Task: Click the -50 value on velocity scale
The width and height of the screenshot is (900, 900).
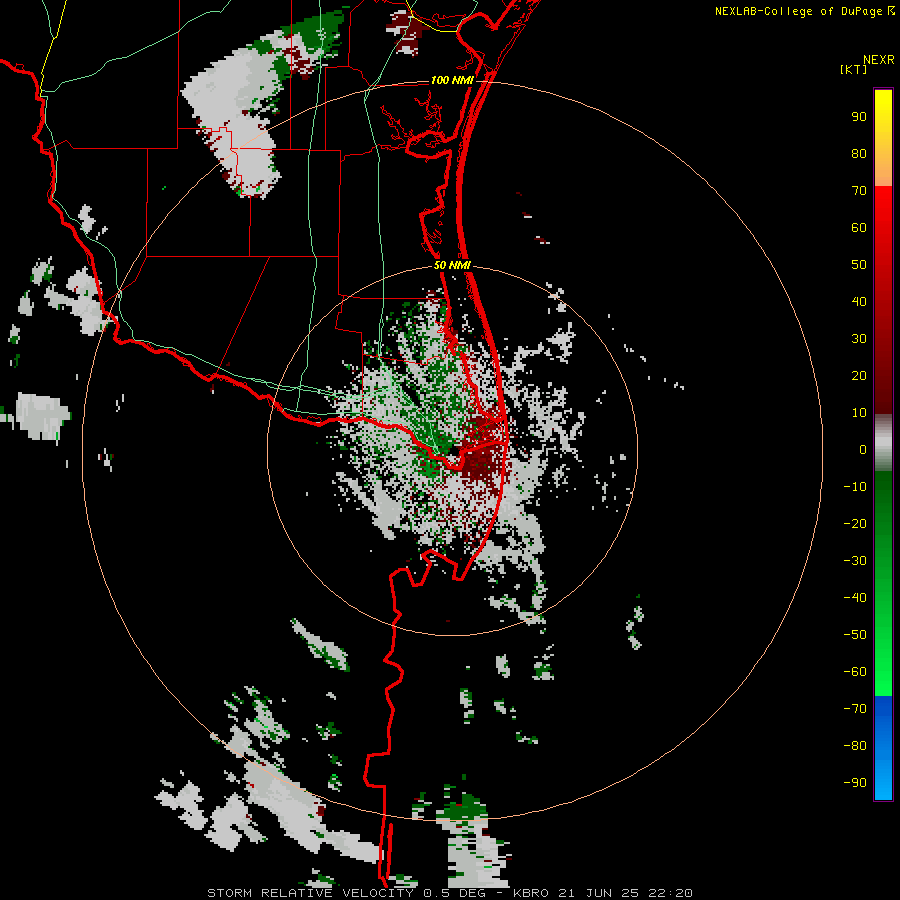Action: click(855, 635)
